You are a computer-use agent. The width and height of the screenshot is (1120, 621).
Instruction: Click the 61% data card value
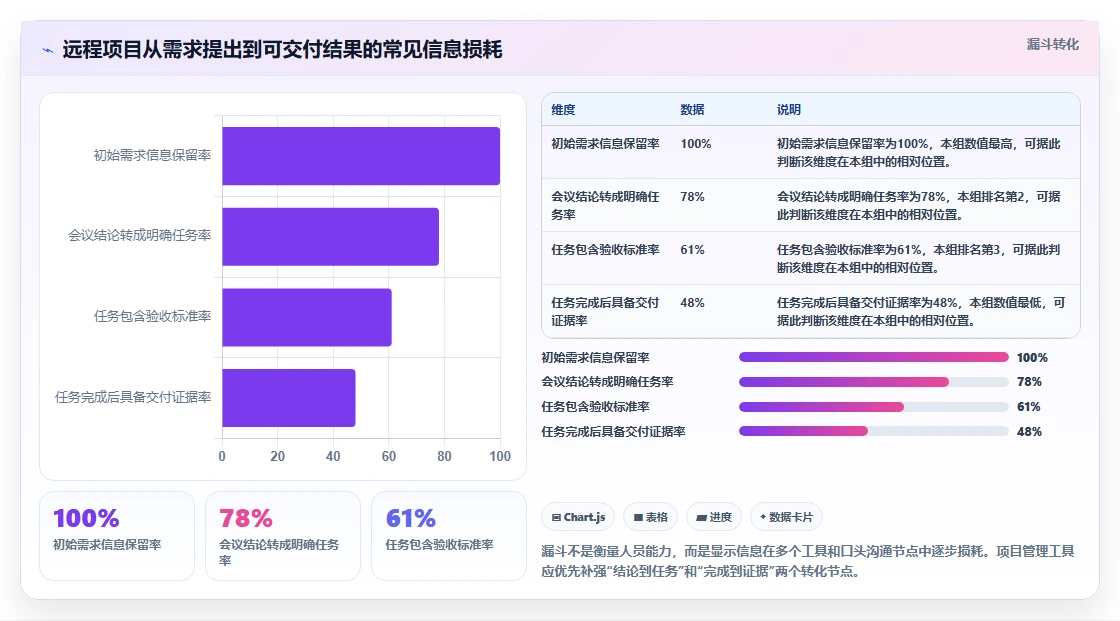tap(411, 518)
